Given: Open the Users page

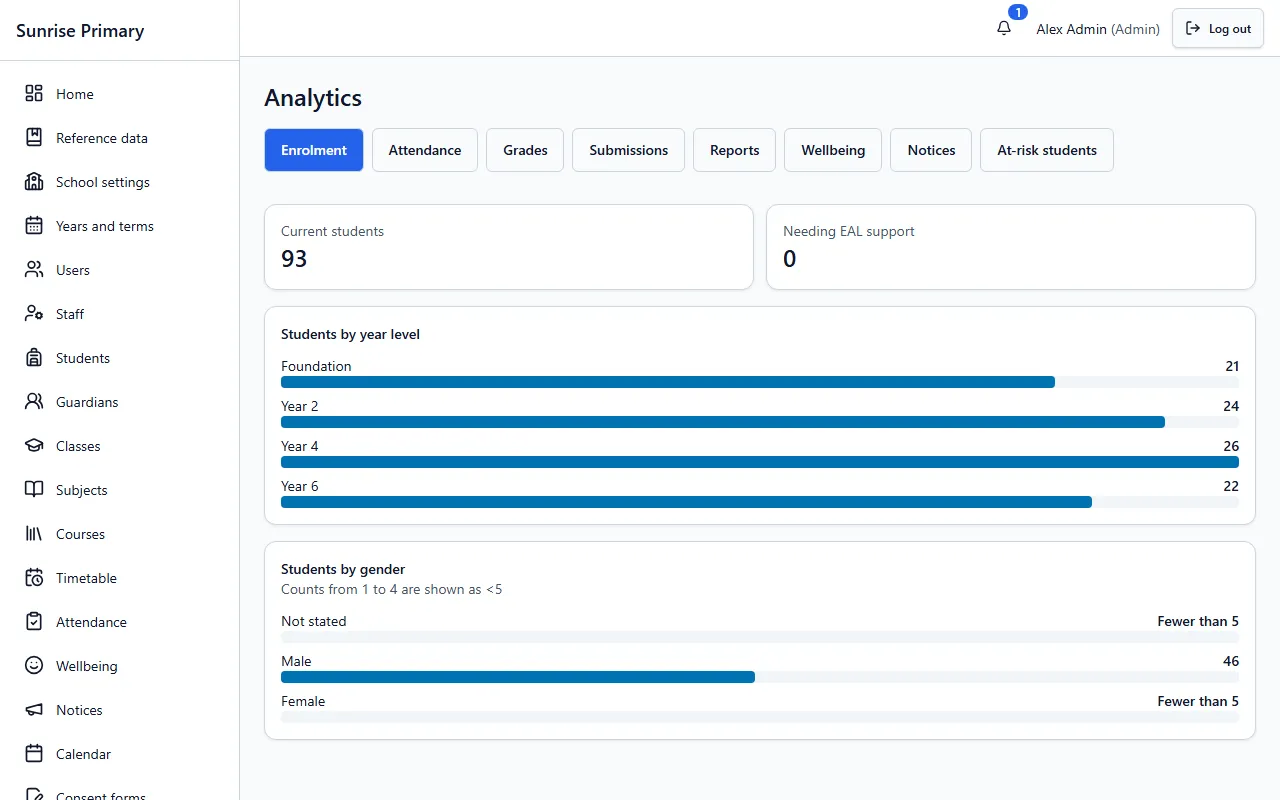Looking at the screenshot, I should point(120,269).
